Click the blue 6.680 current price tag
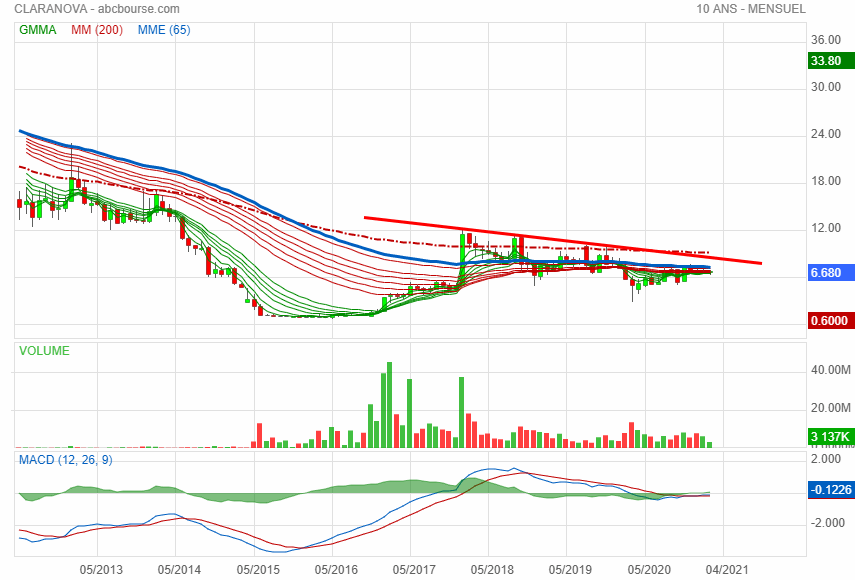This screenshot has height=580, width=855. pos(831,273)
